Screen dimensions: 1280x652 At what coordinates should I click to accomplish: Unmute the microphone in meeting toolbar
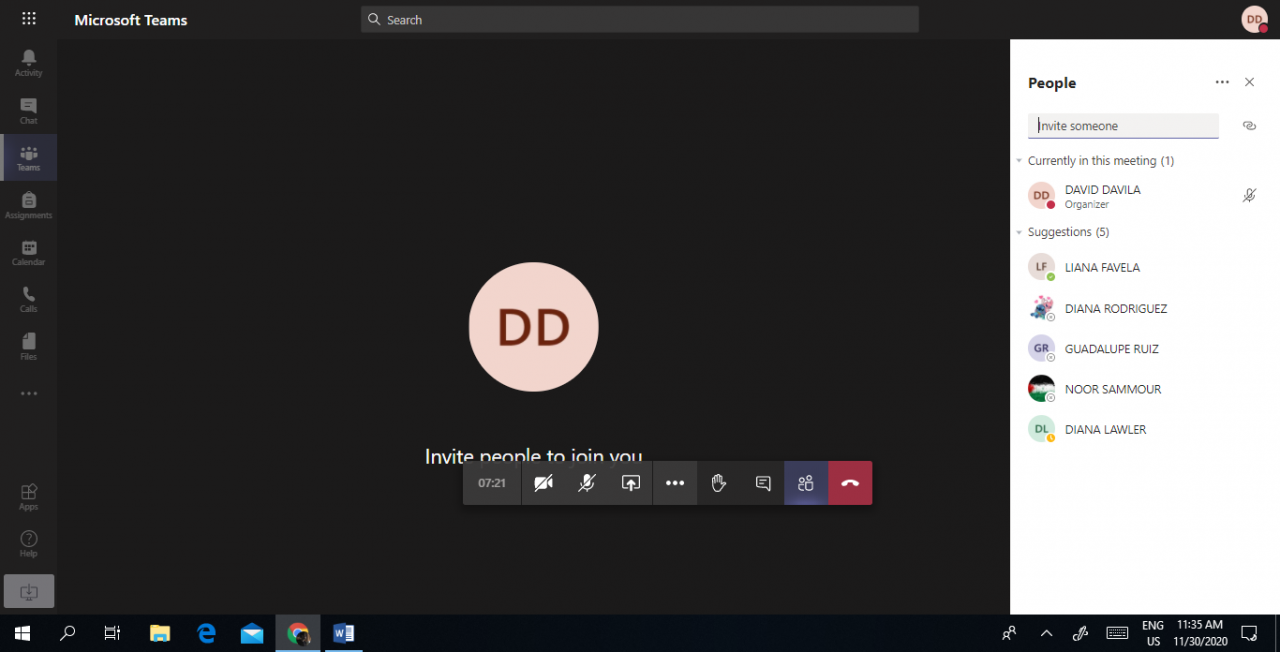587,483
